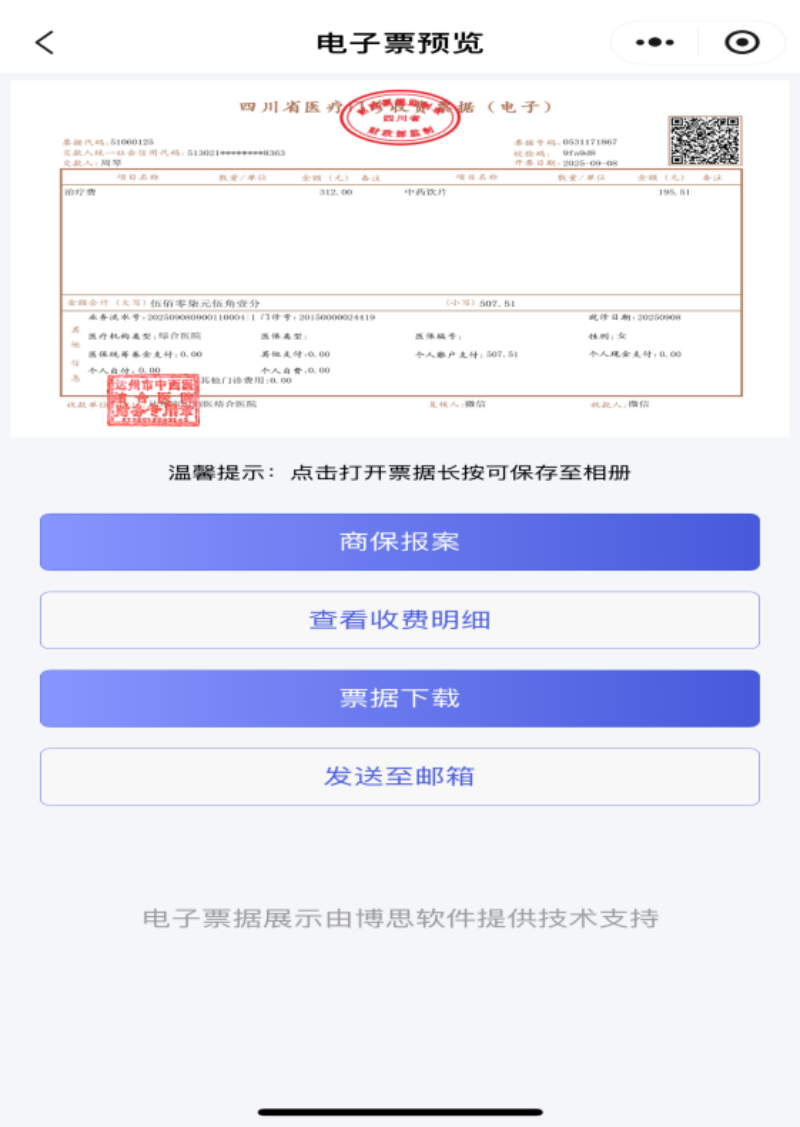Tap the 中药饮片 195.51 line item

tap(547, 193)
